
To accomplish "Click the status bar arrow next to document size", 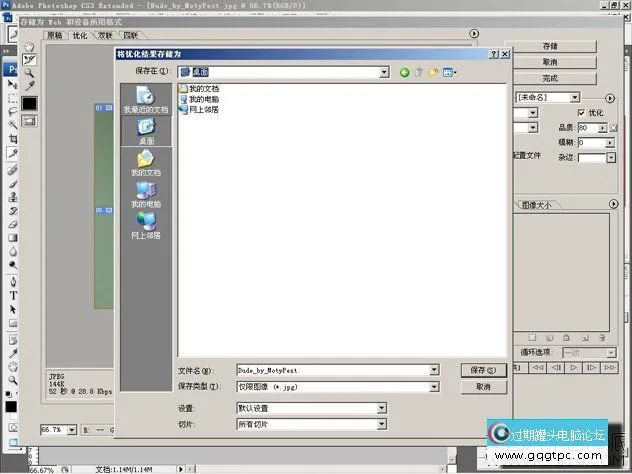I will coord(181,469).
